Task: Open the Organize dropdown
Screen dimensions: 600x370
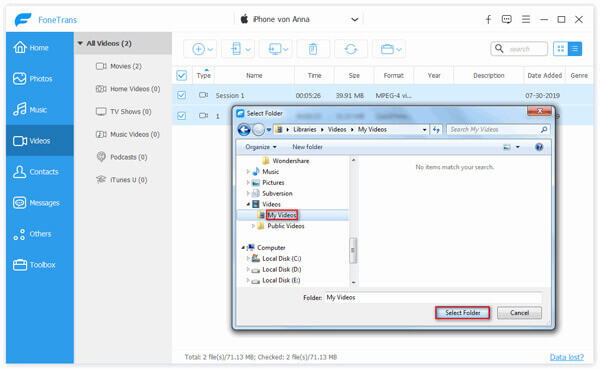Action: coord(261,147)
